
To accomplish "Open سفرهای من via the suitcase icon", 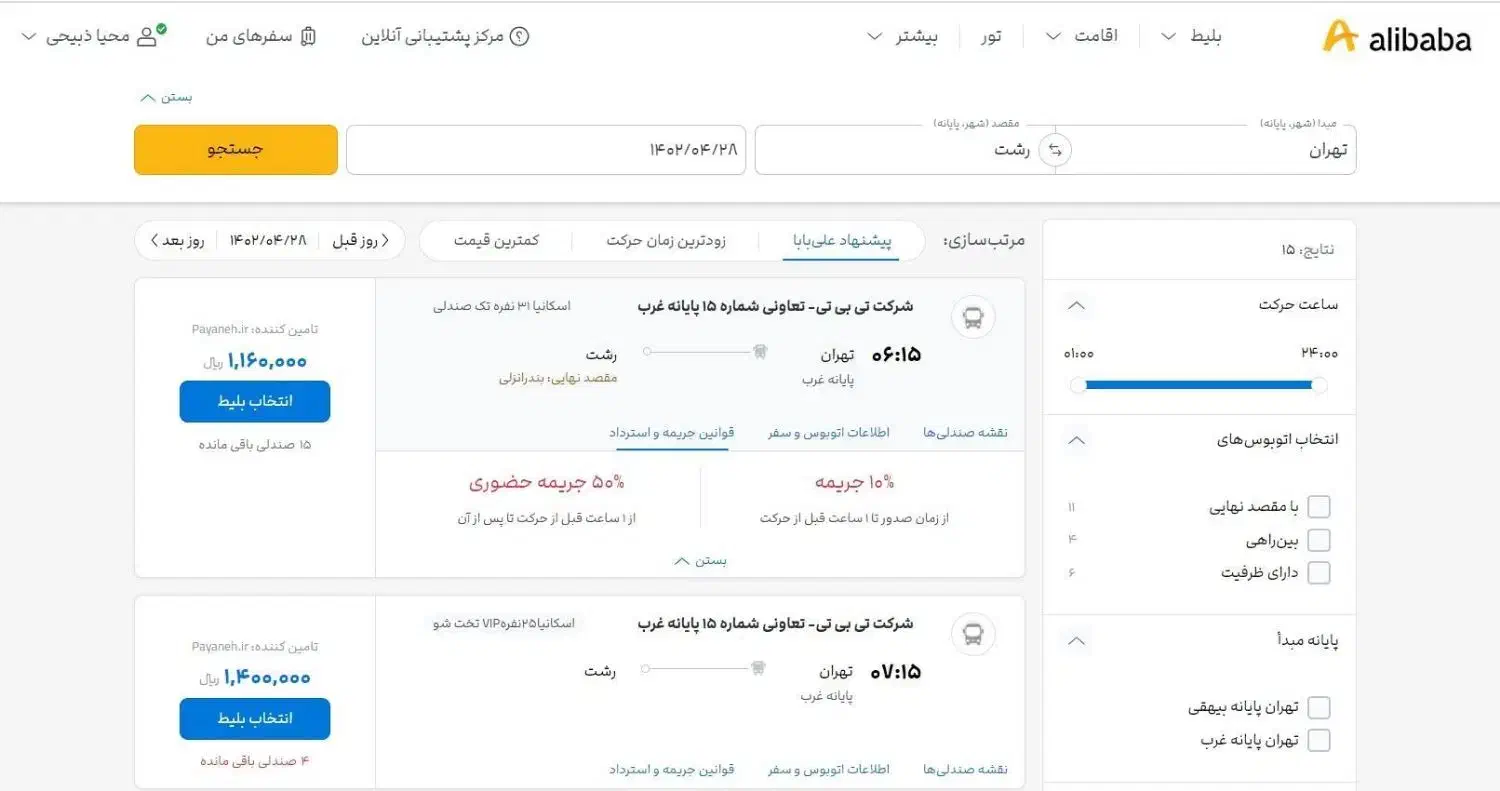I will 308,34.
